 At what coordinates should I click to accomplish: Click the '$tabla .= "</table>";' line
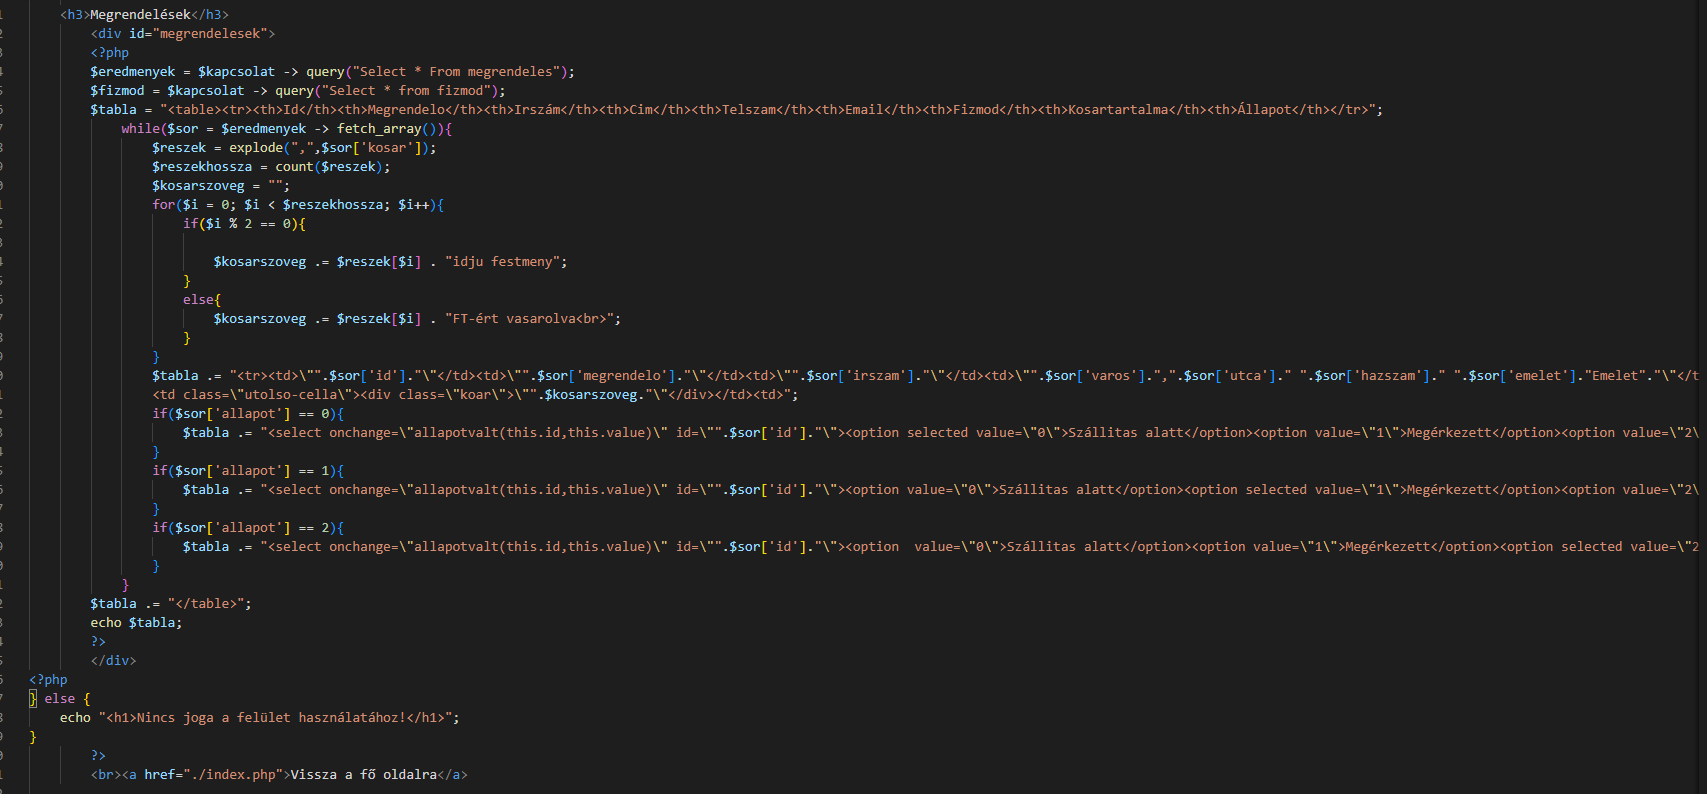point(171,604)
